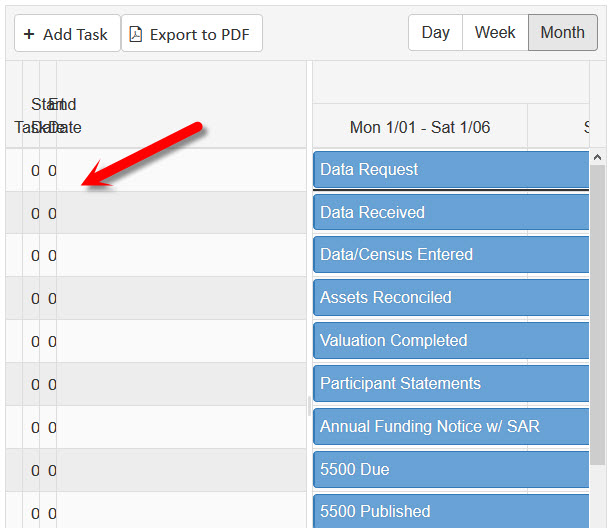Switch to Day view
Image resolution: width=614 pixels, height=528 pixels.
[435, 32]
